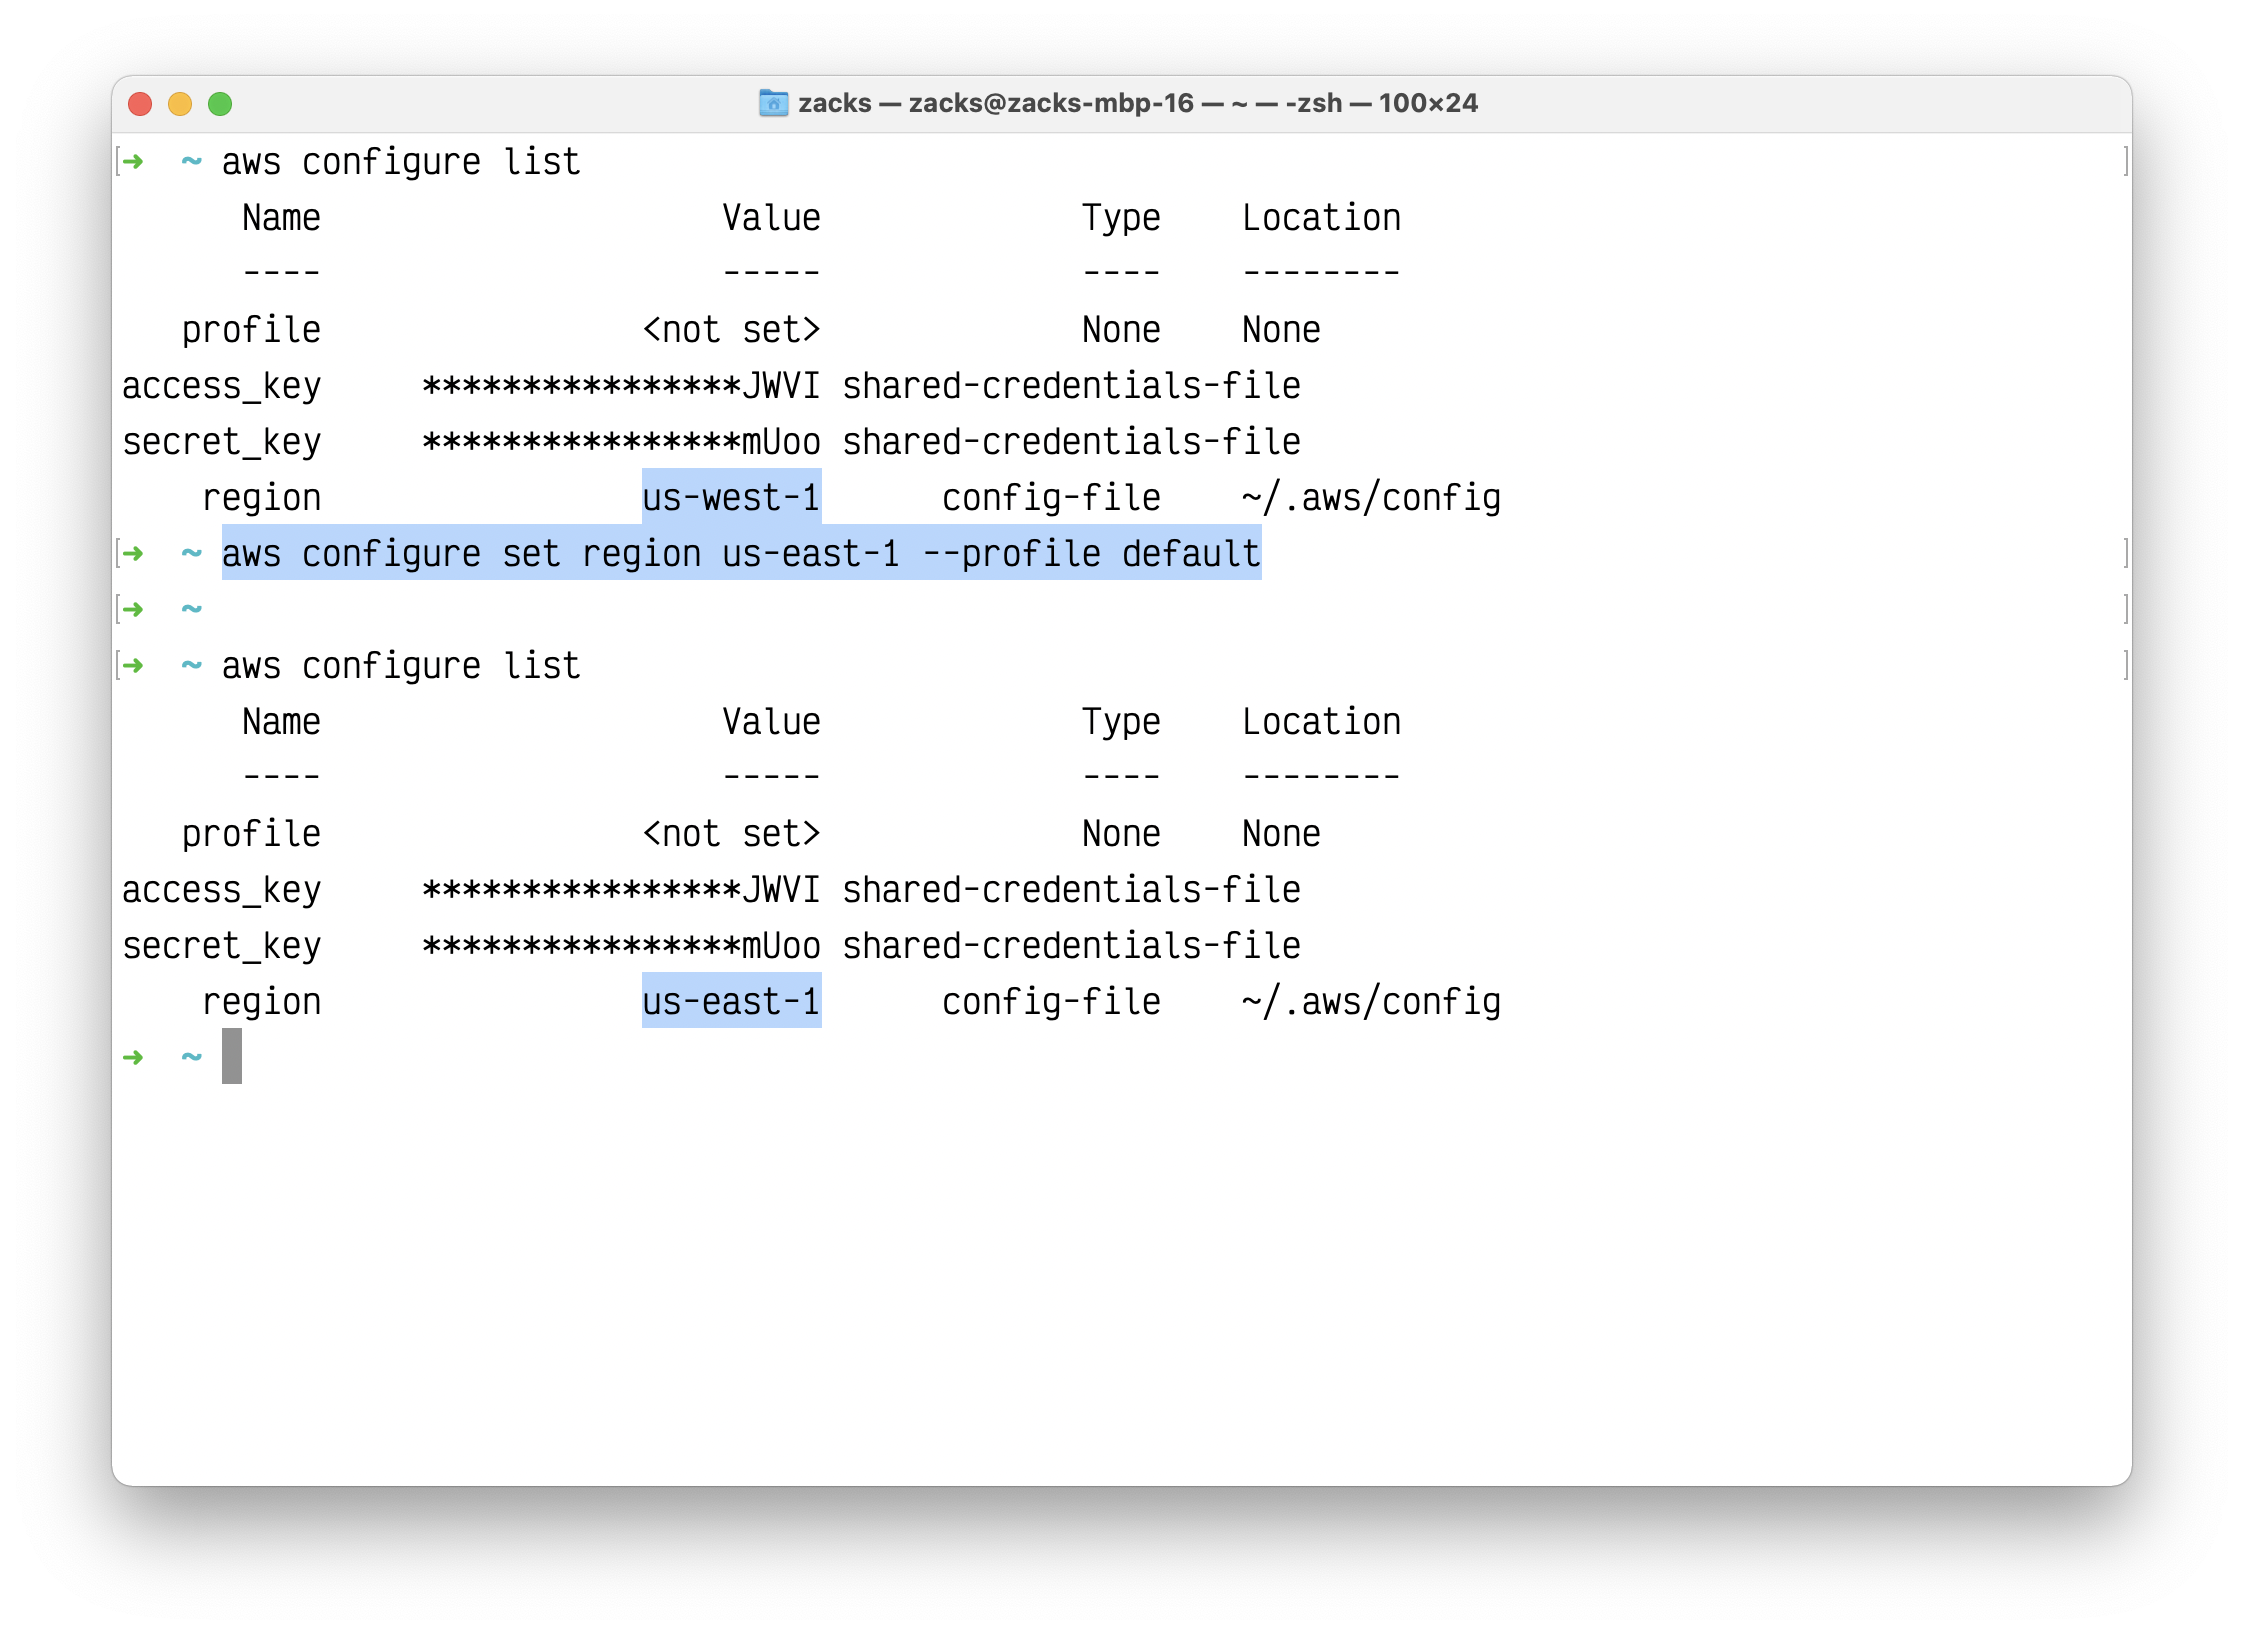Click the green arrow on first prompt line
Screen dimensions: 2244x1634
(x=133, y=161)
